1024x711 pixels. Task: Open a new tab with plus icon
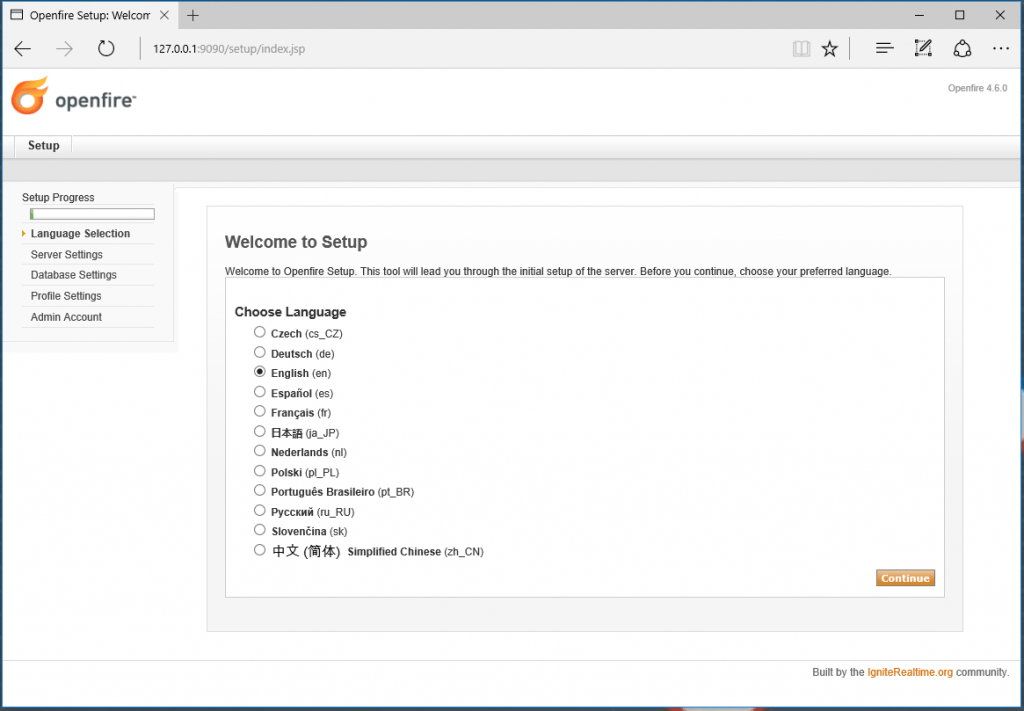pos(193,16)
